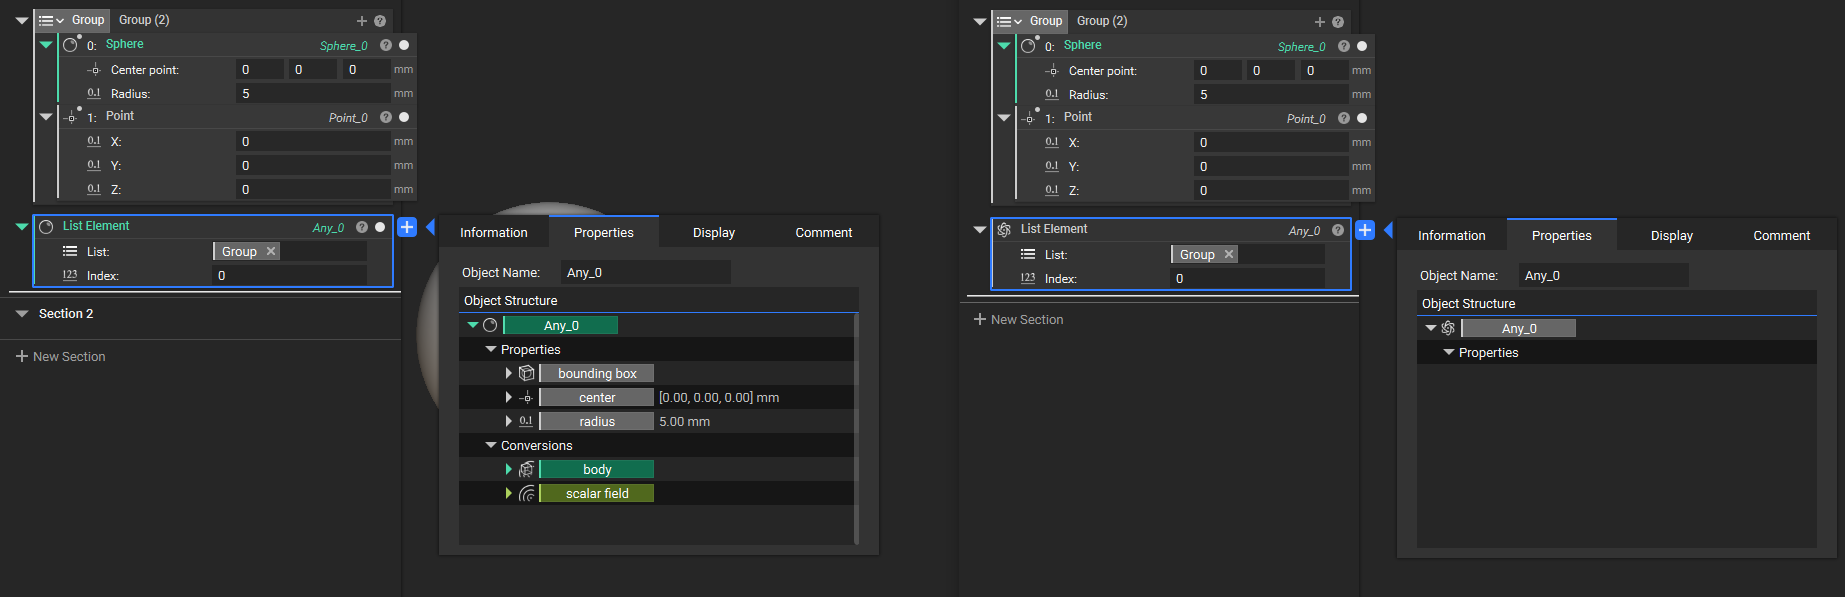This screenshot has height=597, width=1845.
Task: Remove the Group tag from the right List field
Action: point(1229,254)
